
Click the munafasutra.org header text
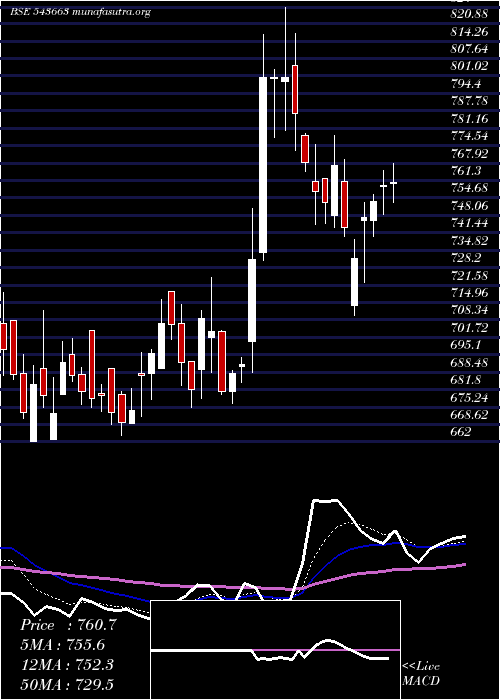coord(111,12)
